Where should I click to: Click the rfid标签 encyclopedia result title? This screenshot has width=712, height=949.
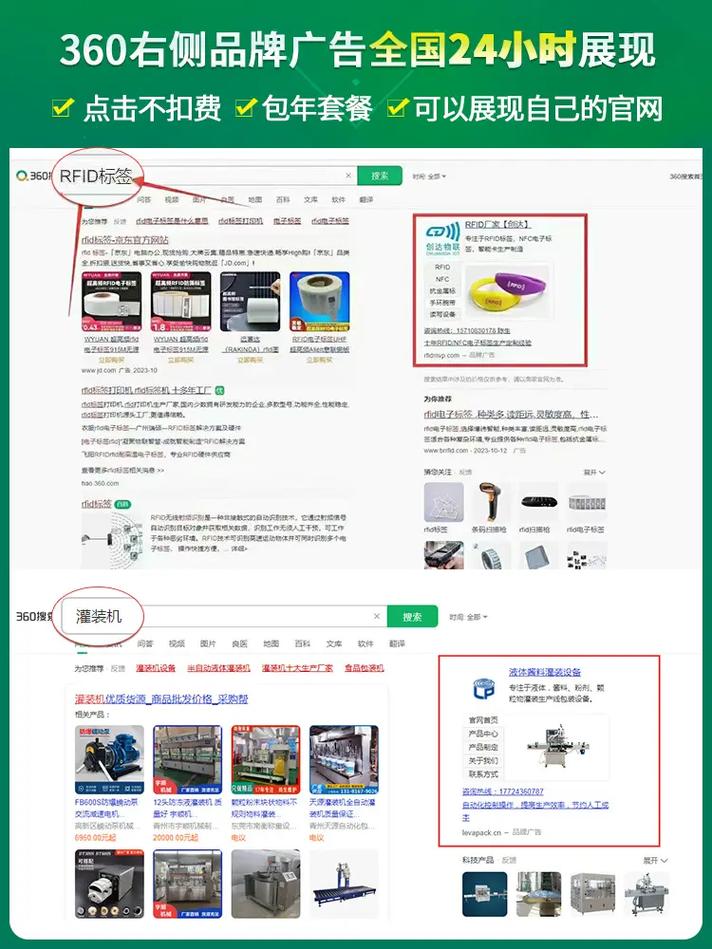click(97, 504)
